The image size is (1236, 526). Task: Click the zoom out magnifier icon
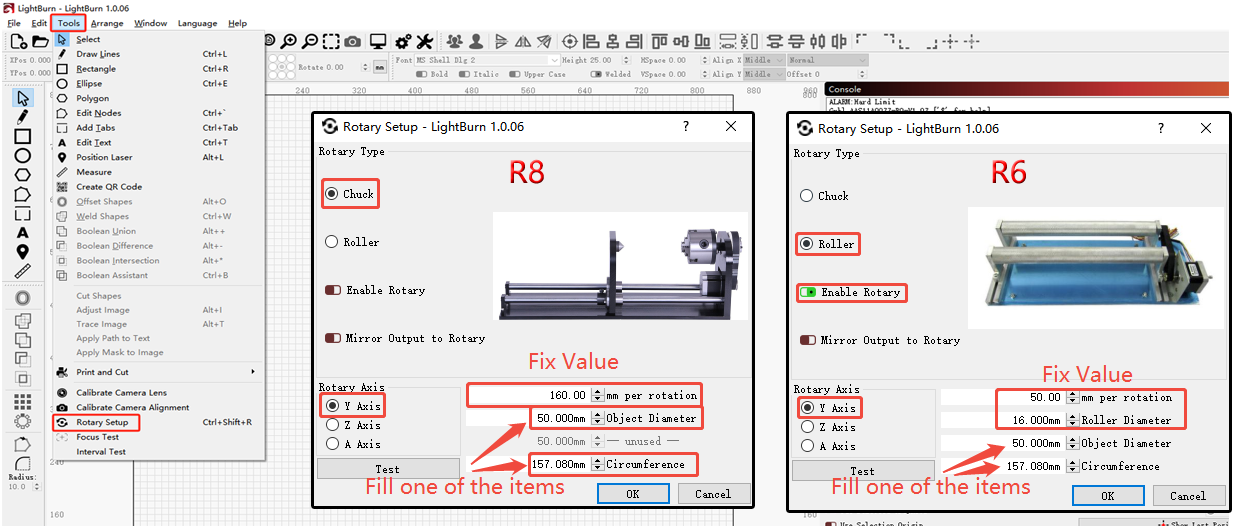pos(310,41)
